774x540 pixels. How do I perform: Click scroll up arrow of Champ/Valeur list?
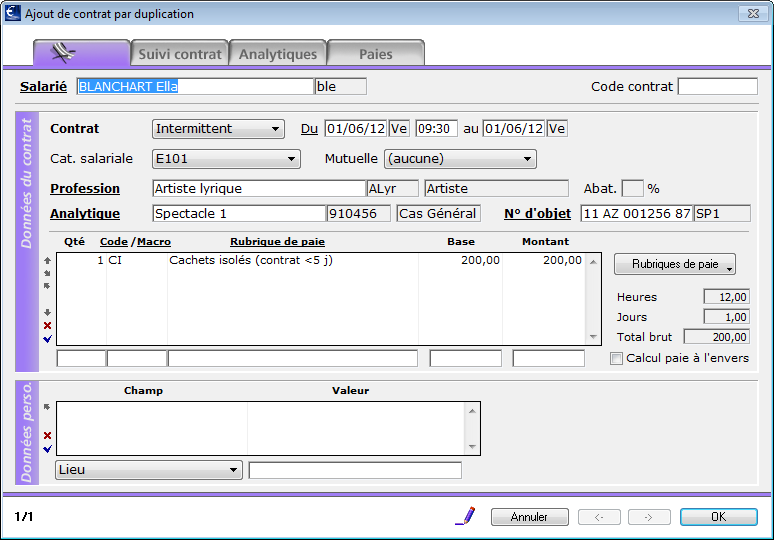click(472, 411)
